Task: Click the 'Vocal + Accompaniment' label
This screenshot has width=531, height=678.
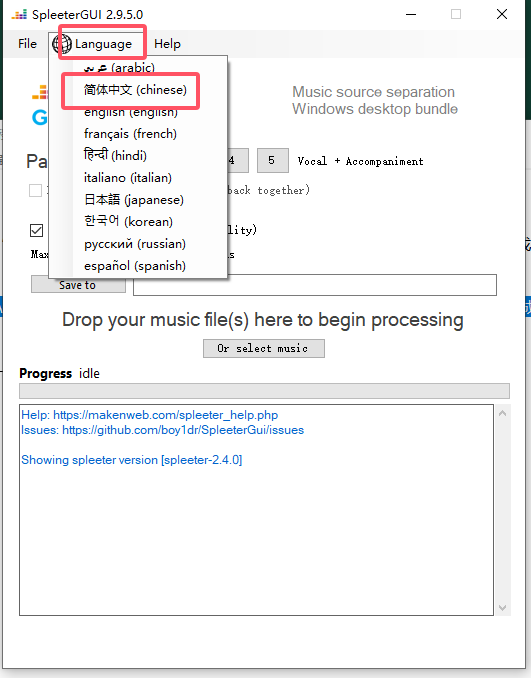Action: click(361, 161)
